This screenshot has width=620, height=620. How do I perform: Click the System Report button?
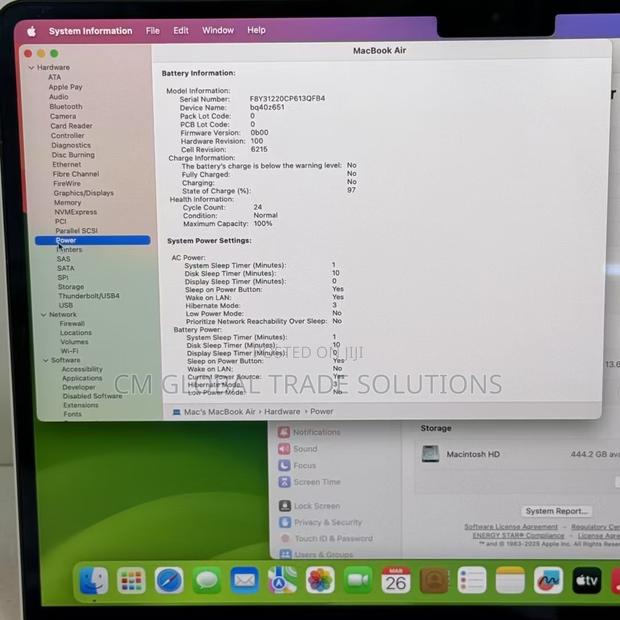pyautogui.click(x=556, y=511)
